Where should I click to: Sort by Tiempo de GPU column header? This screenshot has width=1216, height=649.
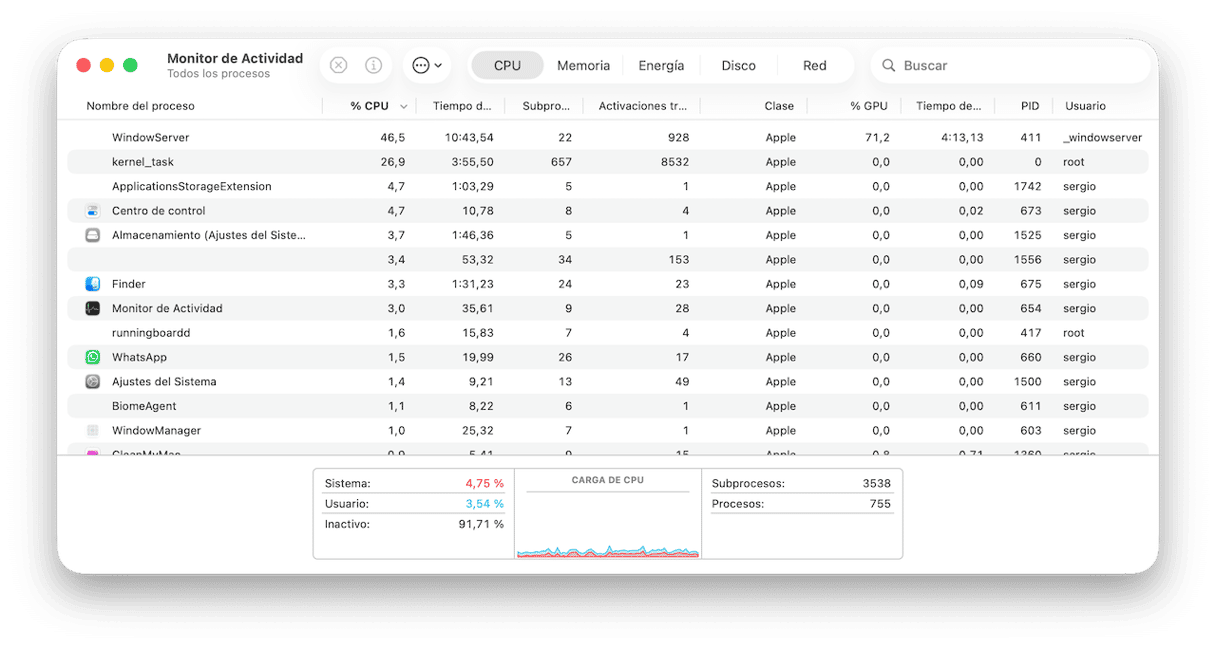coord(948,106)
